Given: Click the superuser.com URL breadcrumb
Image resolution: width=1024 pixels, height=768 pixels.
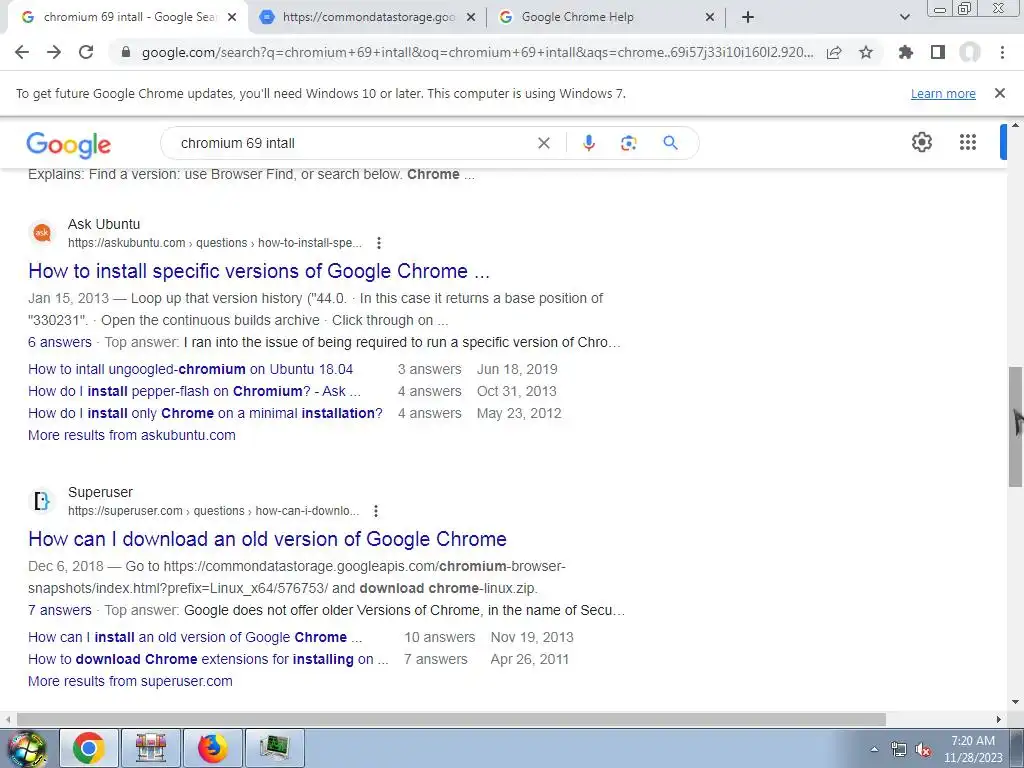Looking at the screenshot, I should pos(214,511).
